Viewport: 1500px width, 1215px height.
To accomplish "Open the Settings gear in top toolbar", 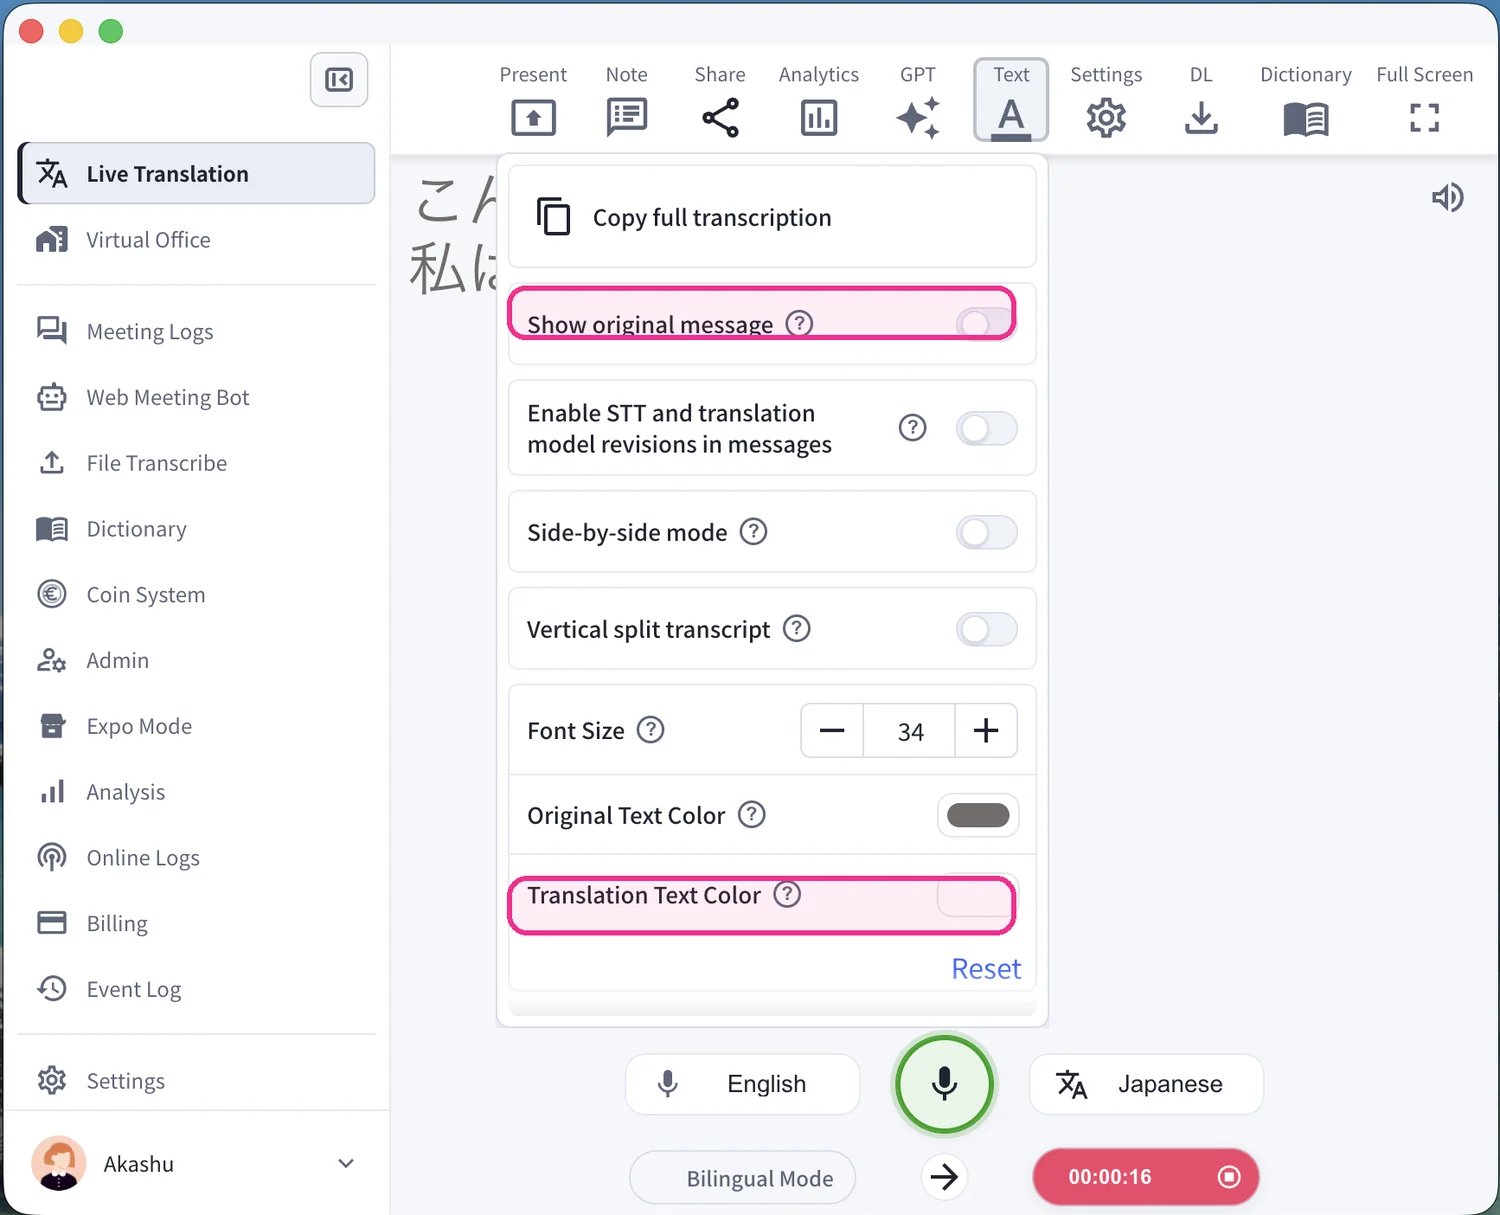I will [x=1106, y=118].
